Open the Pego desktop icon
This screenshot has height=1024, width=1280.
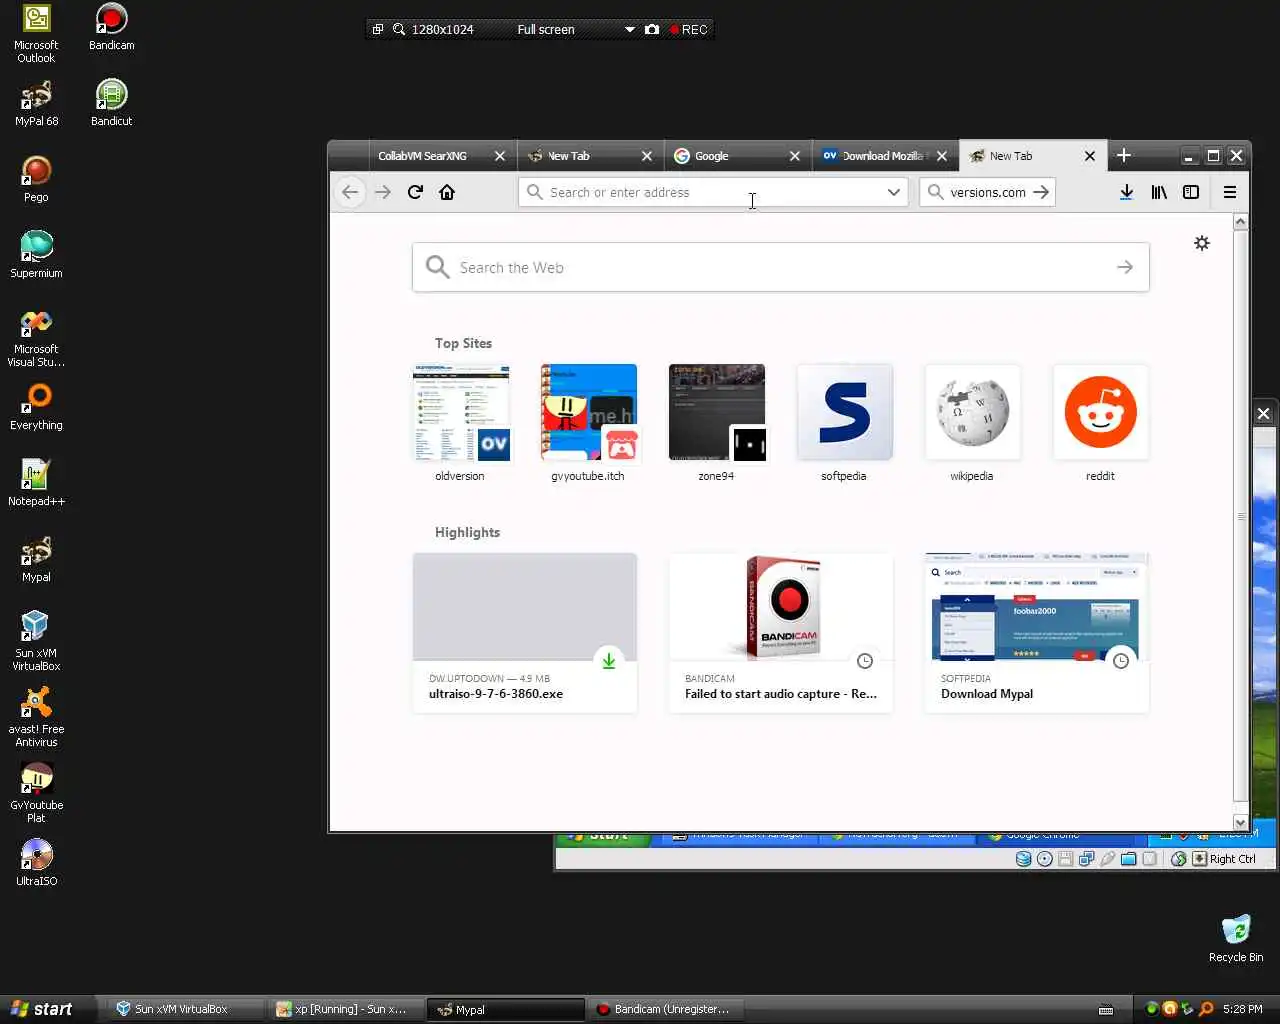coord(36,180)
